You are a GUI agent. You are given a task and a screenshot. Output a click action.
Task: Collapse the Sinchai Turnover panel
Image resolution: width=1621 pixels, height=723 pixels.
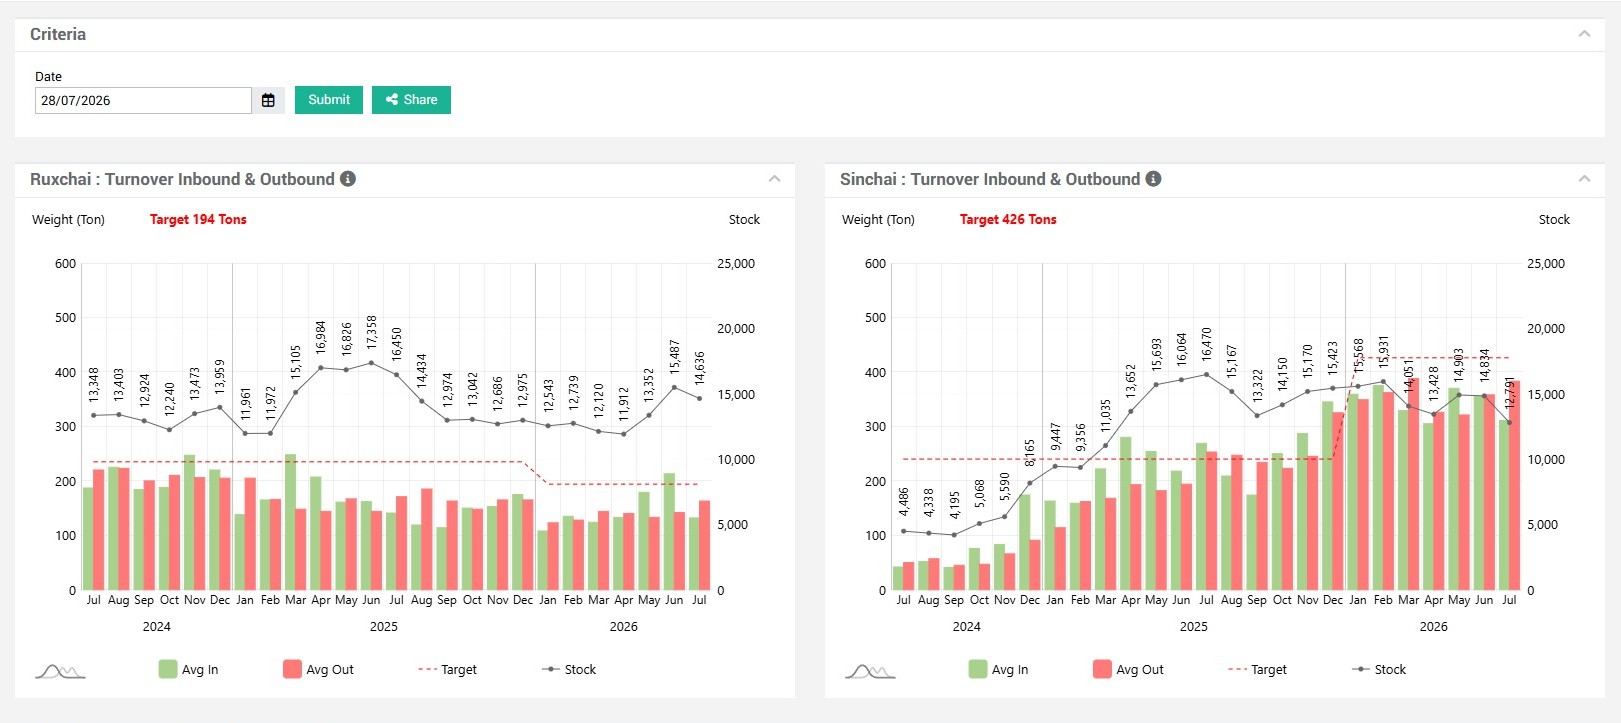(x=1584, y=179)
